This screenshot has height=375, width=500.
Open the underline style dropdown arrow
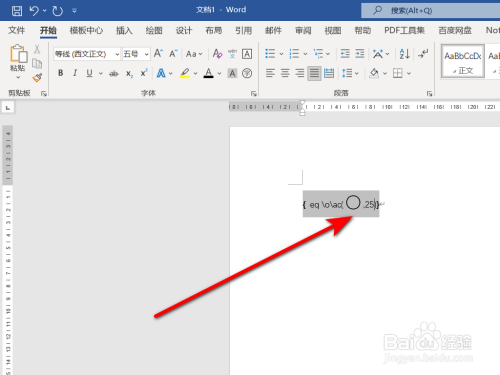click(100, 73)
